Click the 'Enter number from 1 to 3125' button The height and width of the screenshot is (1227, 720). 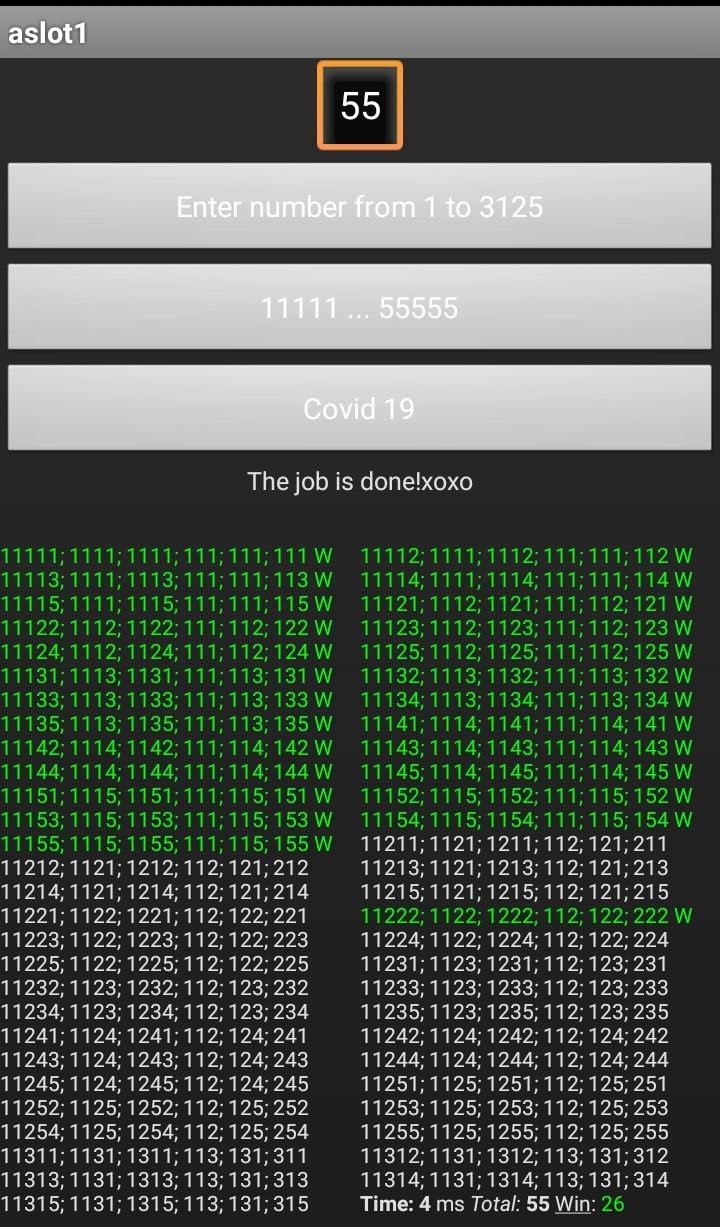pos(360,206)
